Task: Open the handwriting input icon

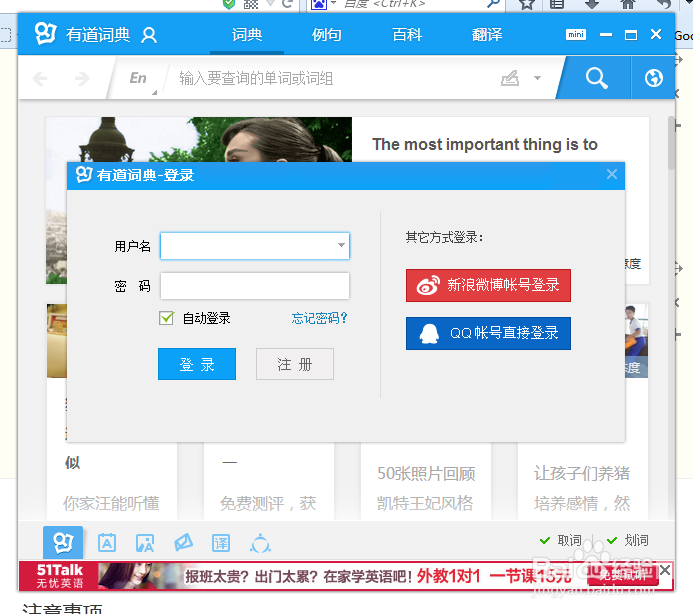Action: tap(510, 78)
